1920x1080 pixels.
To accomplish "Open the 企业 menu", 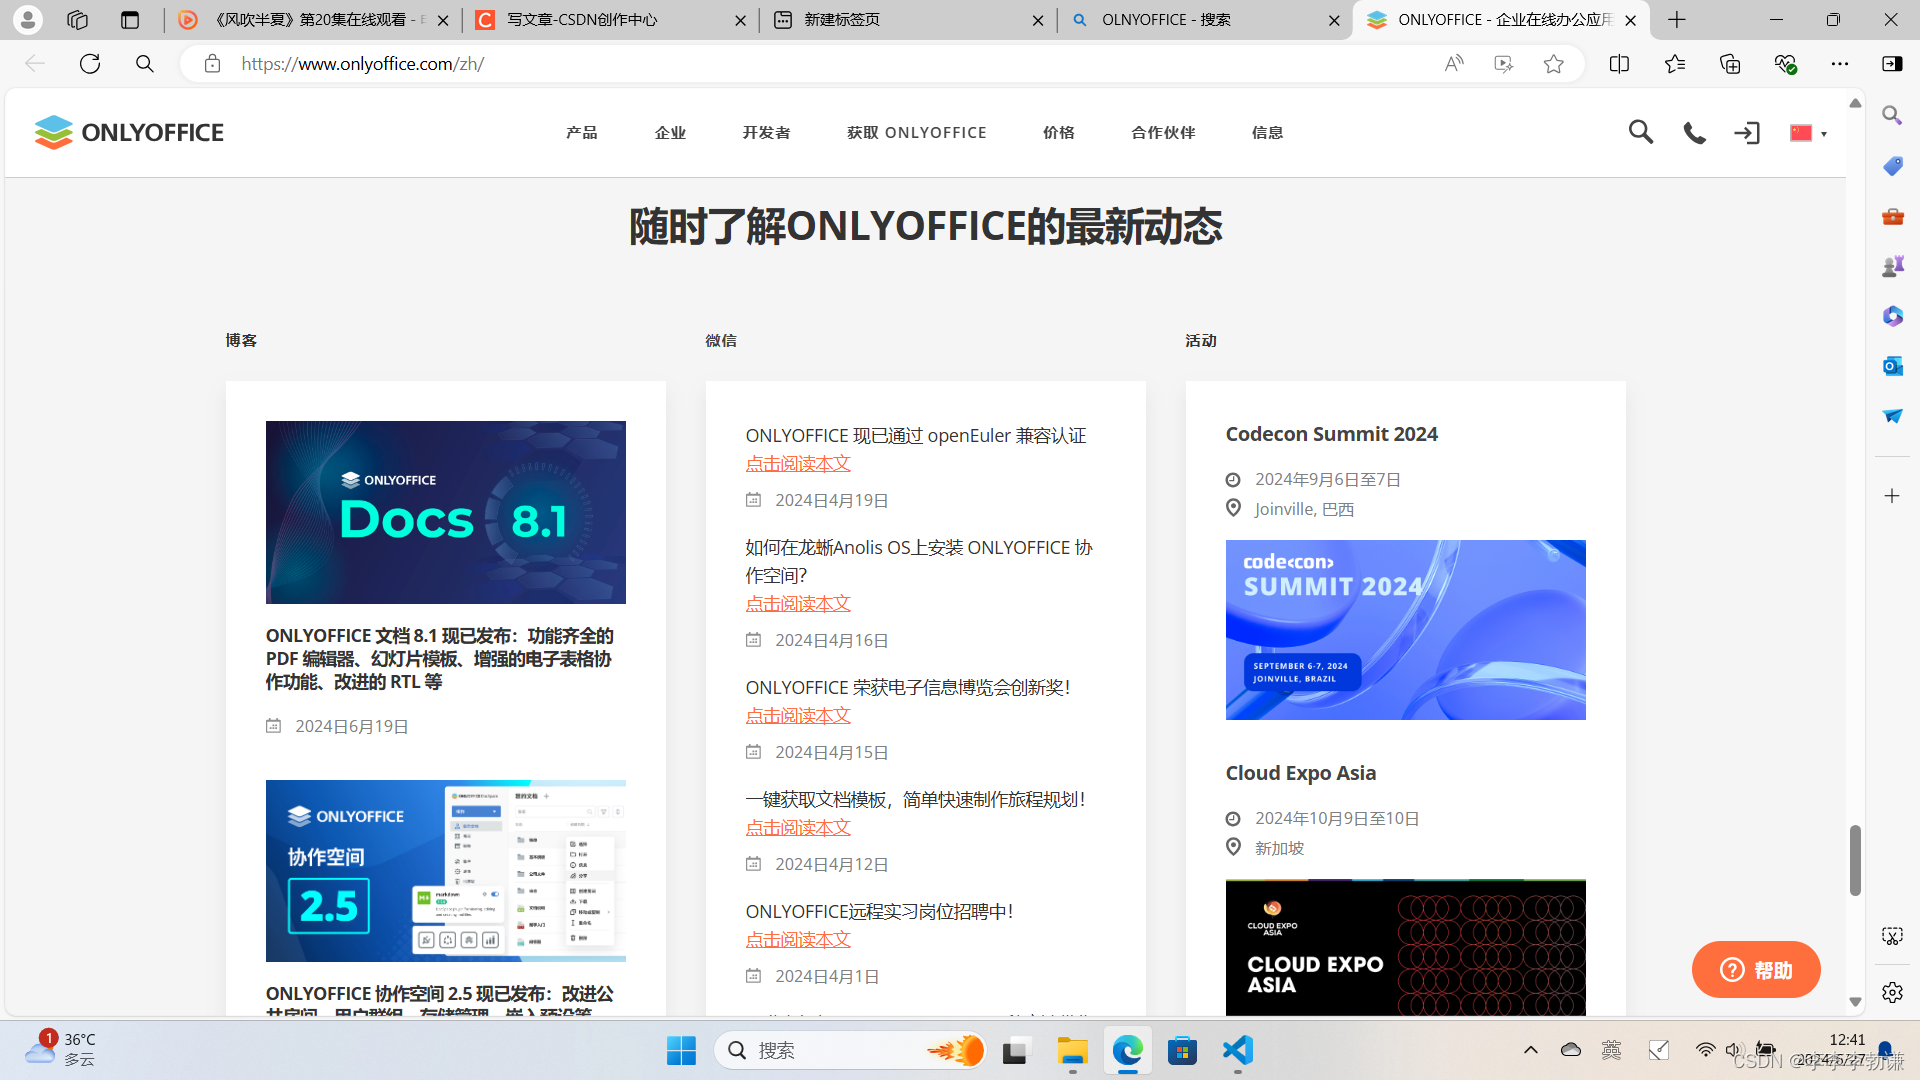I will [x=670, y=133].
